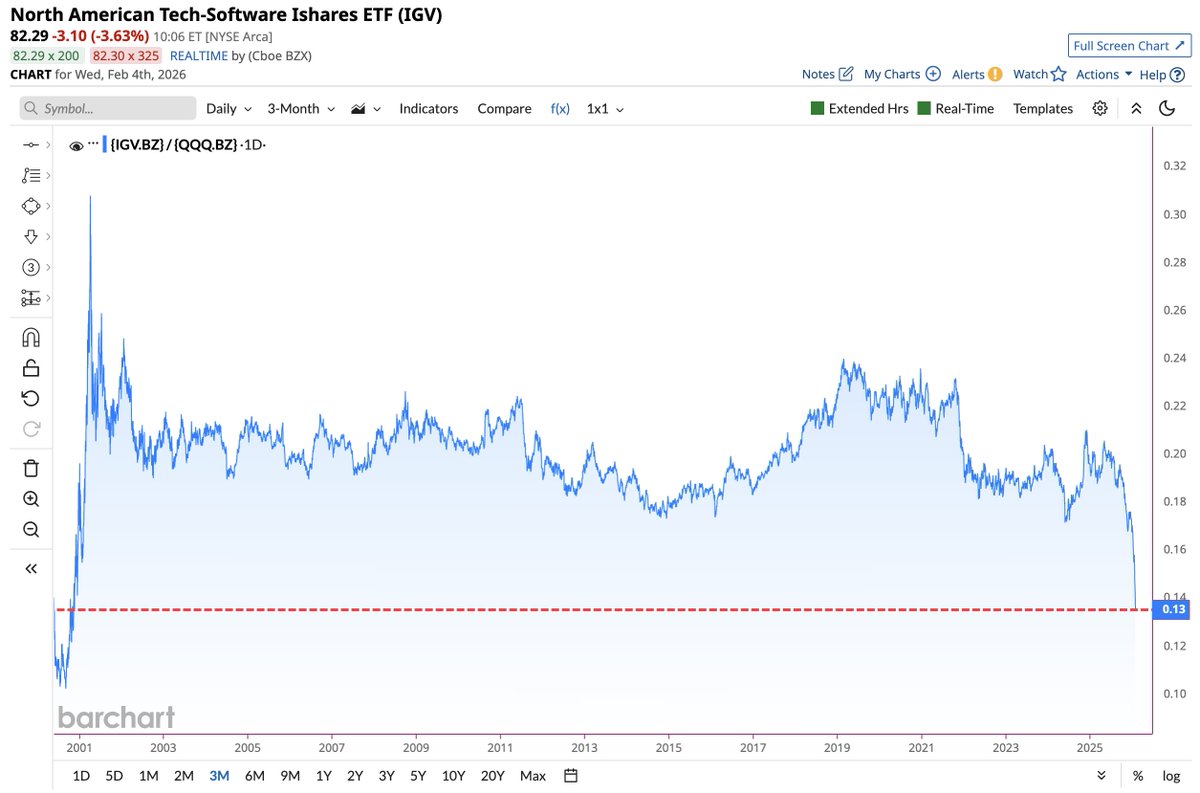Toggle Extended Hrs checkbox
1200x793 pixels.
tap(859, 108)
